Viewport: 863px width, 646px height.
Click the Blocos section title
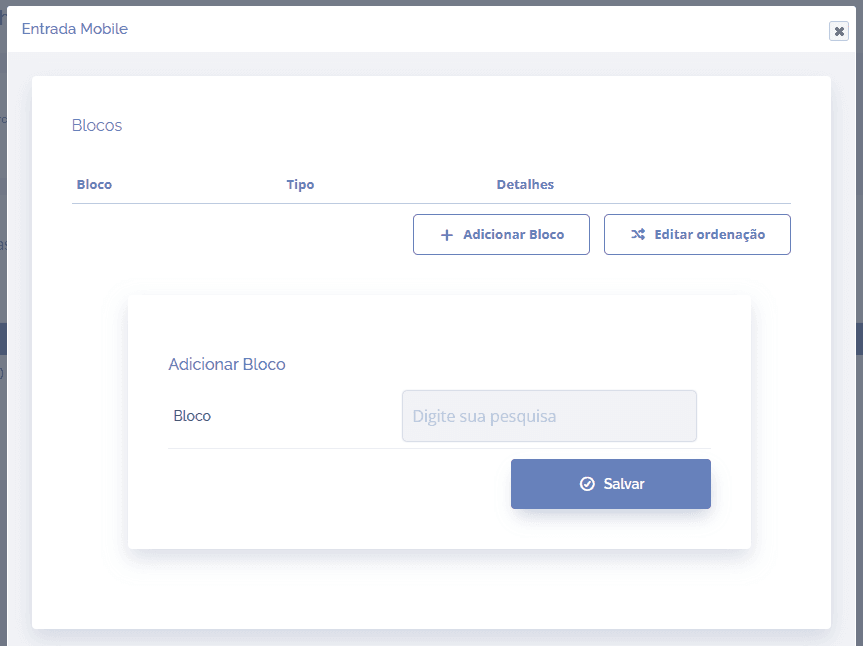click(x=97, y=125)
